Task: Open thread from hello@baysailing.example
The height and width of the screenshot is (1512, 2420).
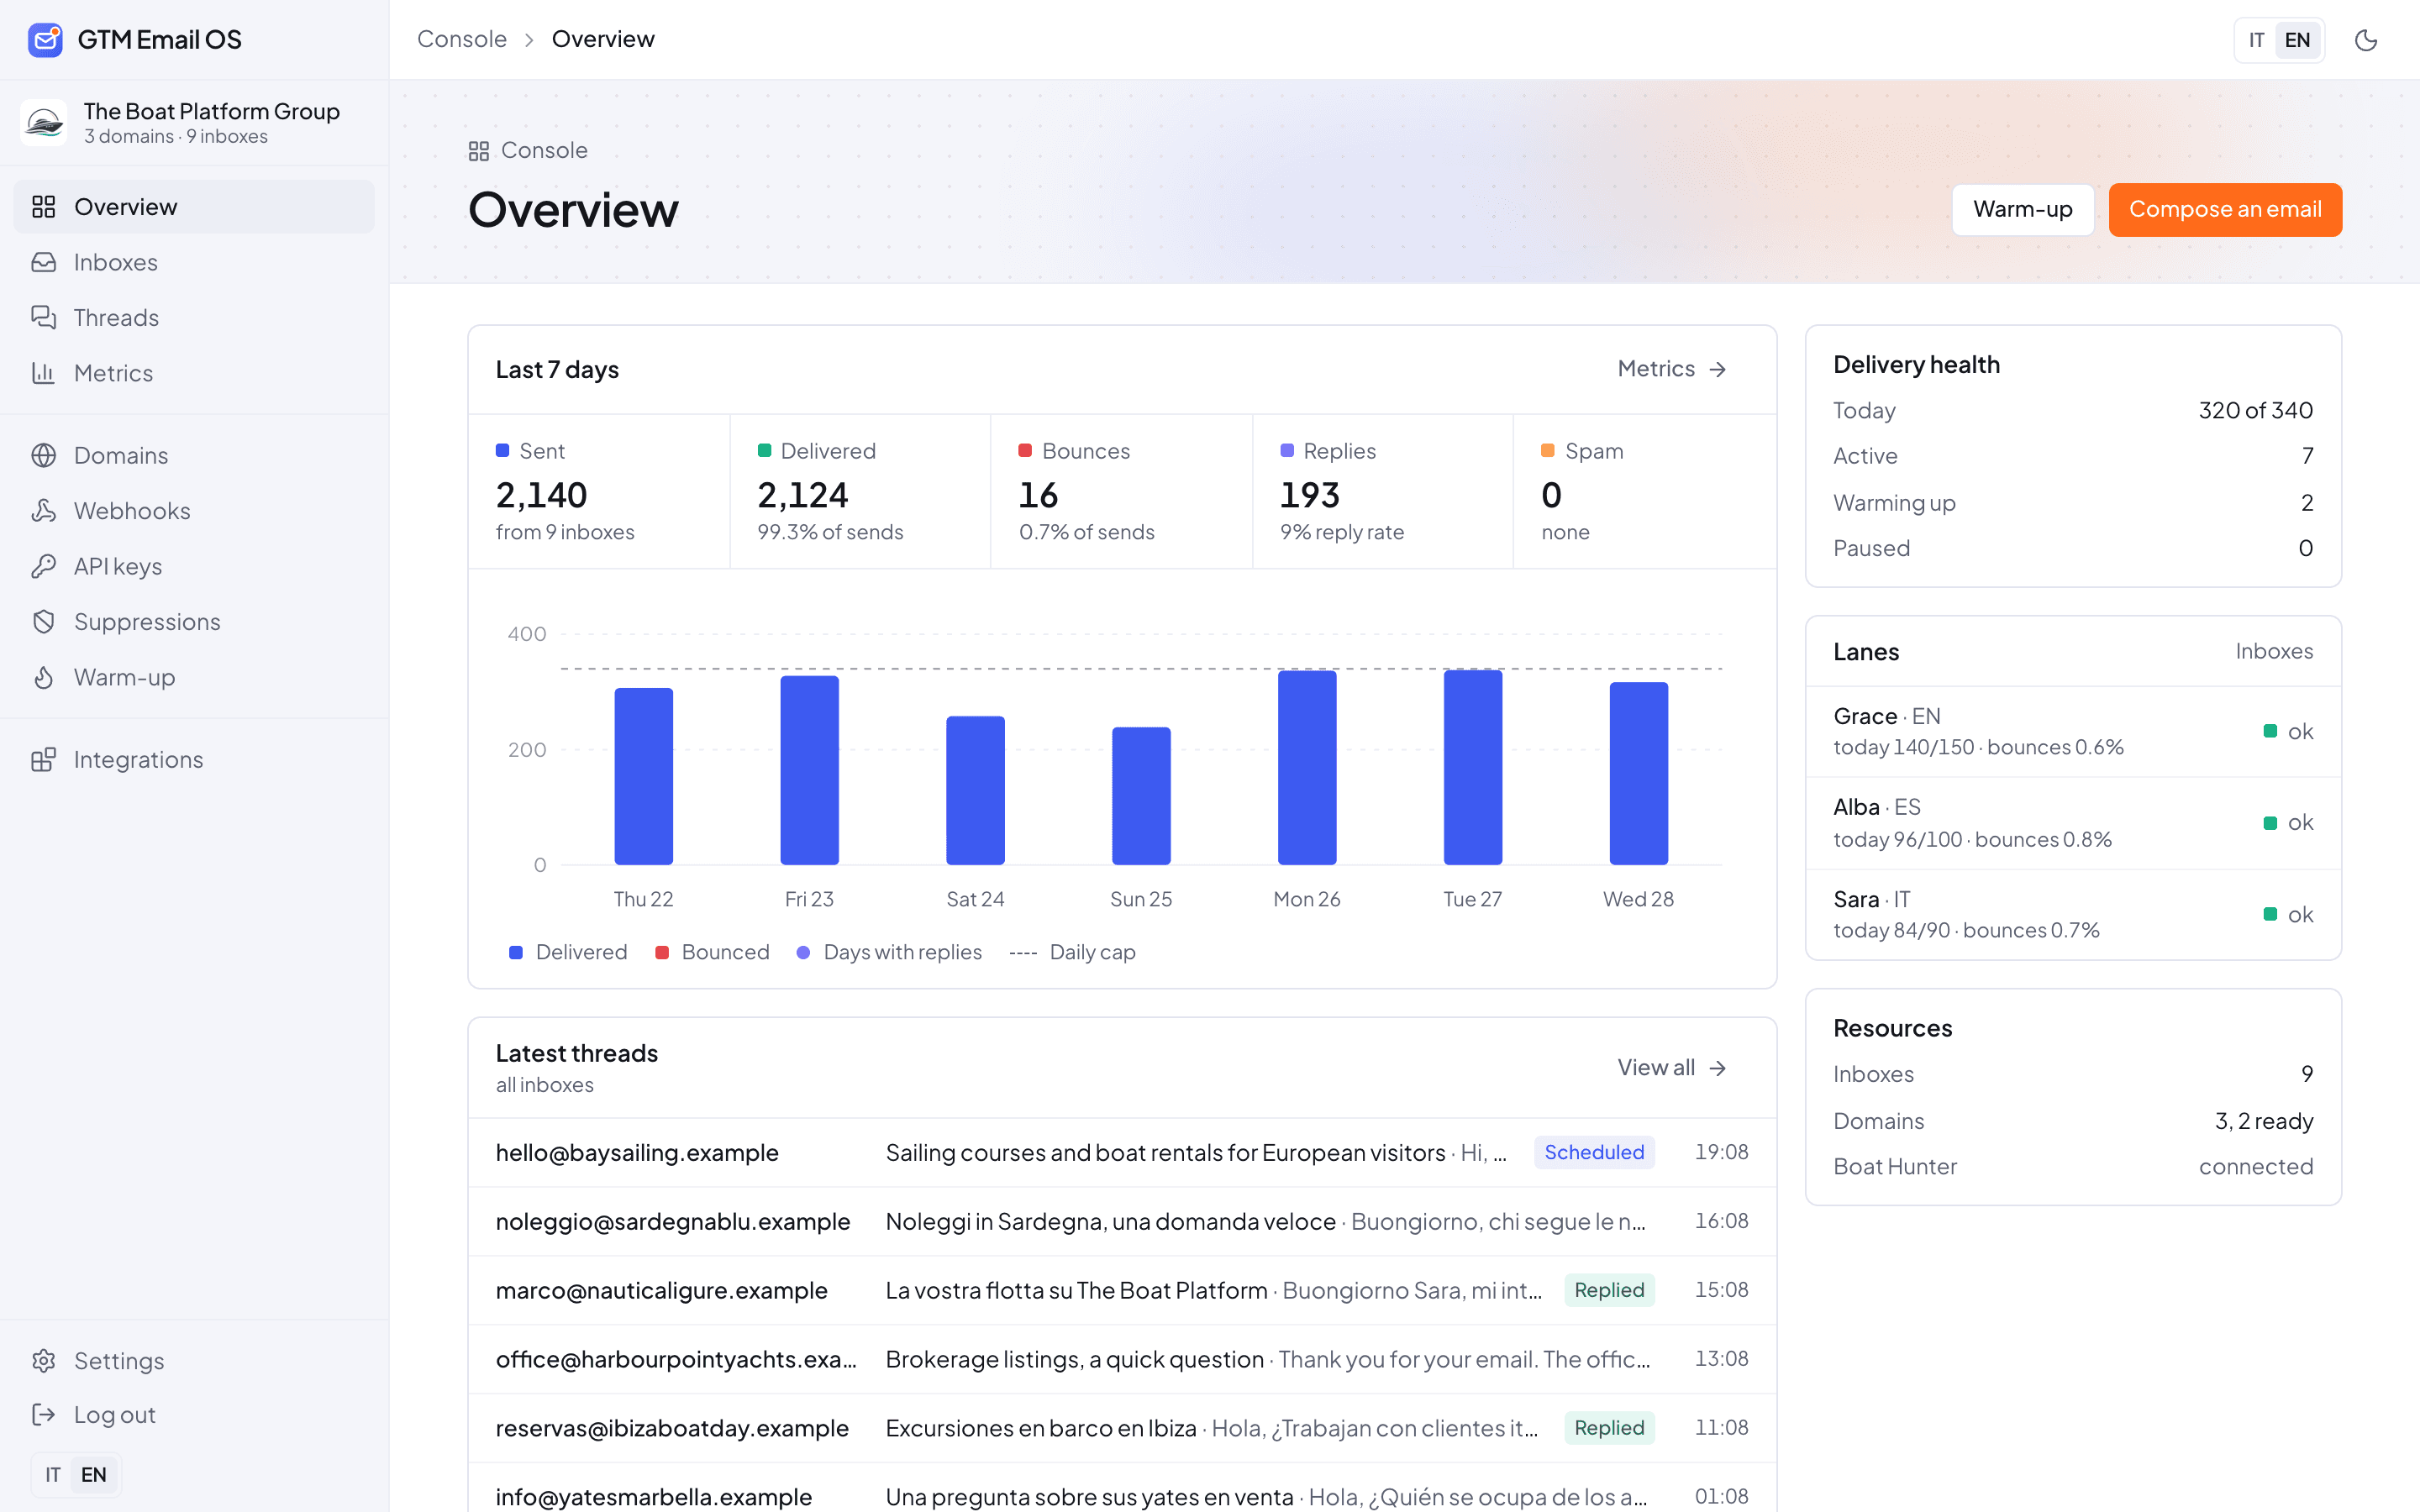Action: pyautogui.click(x=1122, y=1152)
